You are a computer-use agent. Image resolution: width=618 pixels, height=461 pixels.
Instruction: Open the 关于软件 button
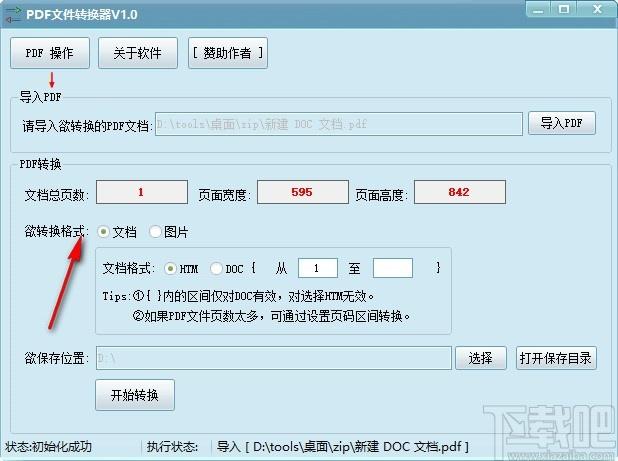(138, 53)
